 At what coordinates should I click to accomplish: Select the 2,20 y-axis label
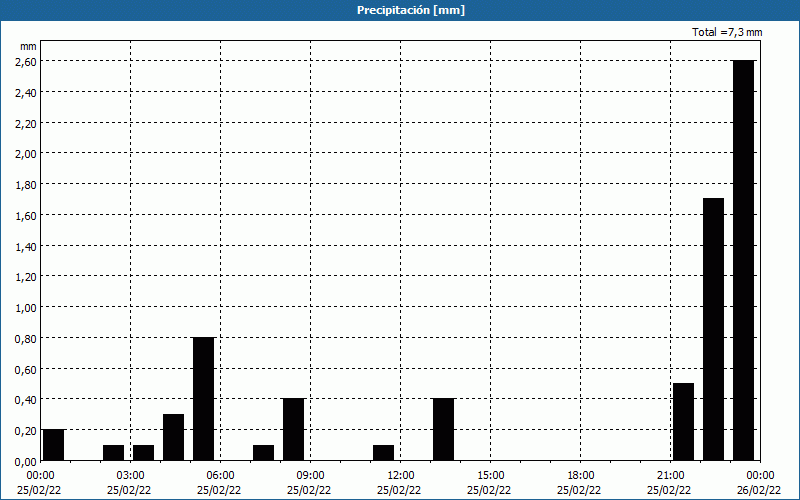26,123
